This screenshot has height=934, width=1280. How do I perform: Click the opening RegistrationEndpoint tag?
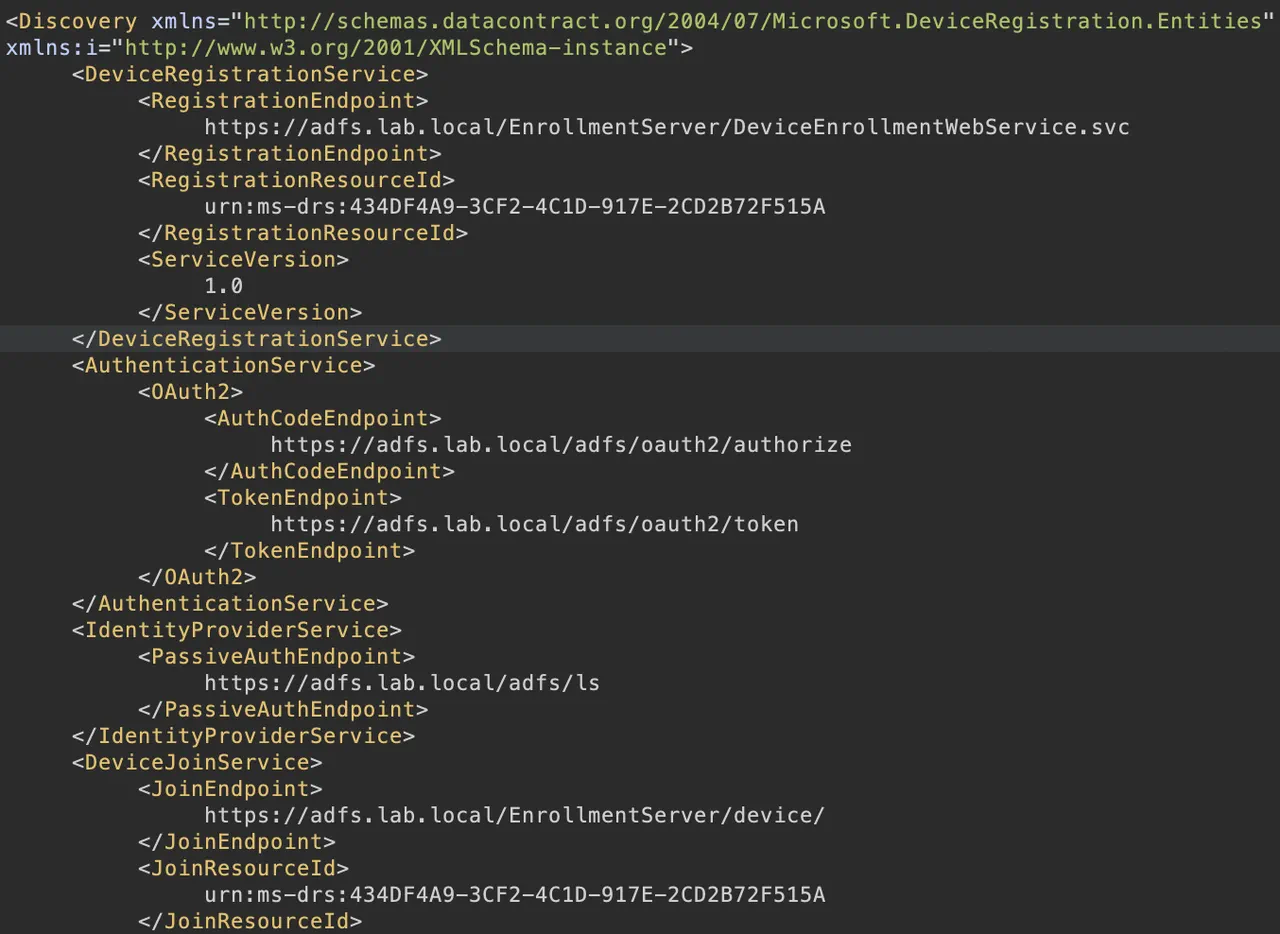point(283,100)
